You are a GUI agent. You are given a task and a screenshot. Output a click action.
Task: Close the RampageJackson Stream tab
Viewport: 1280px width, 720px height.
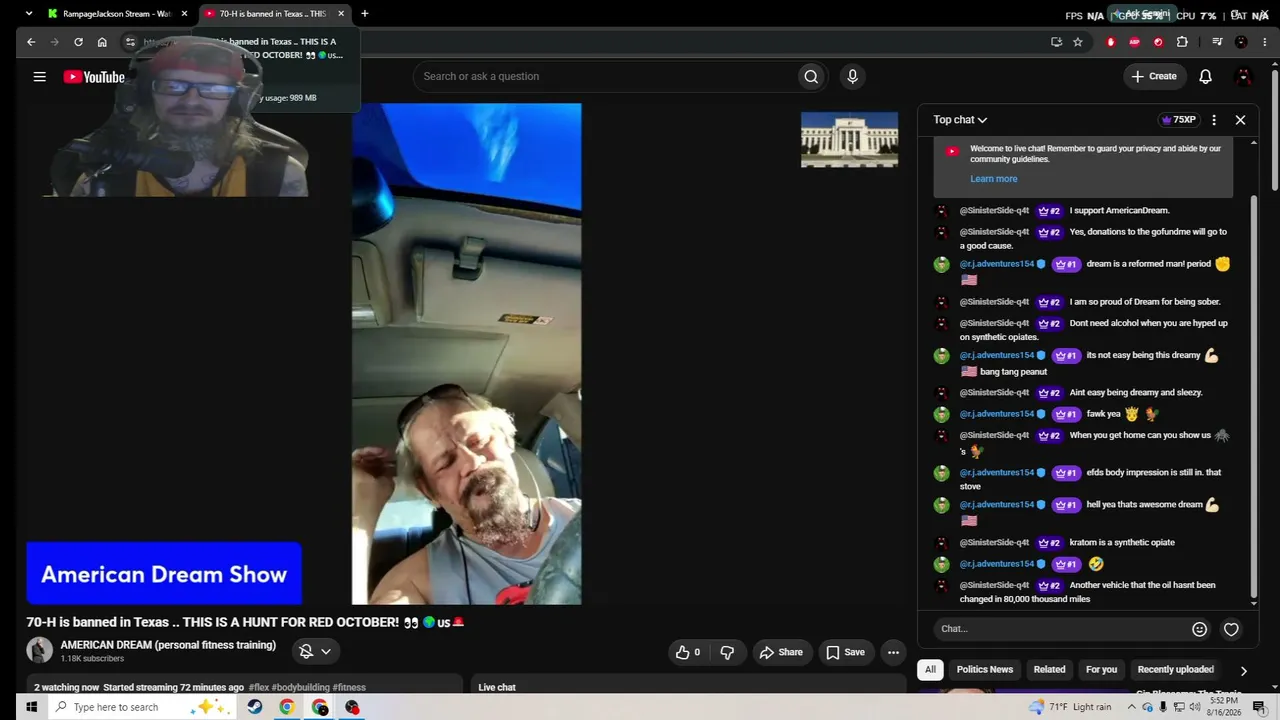(x=184, y=14)
